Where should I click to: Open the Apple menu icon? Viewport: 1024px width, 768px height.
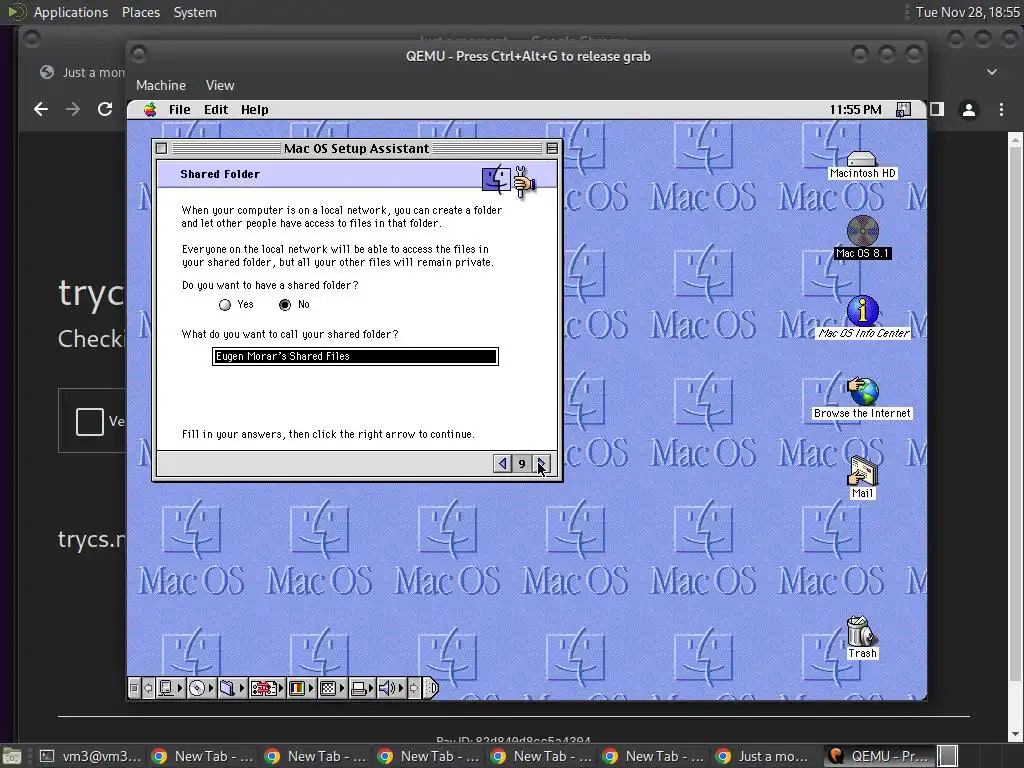click(x=150, y=110)
